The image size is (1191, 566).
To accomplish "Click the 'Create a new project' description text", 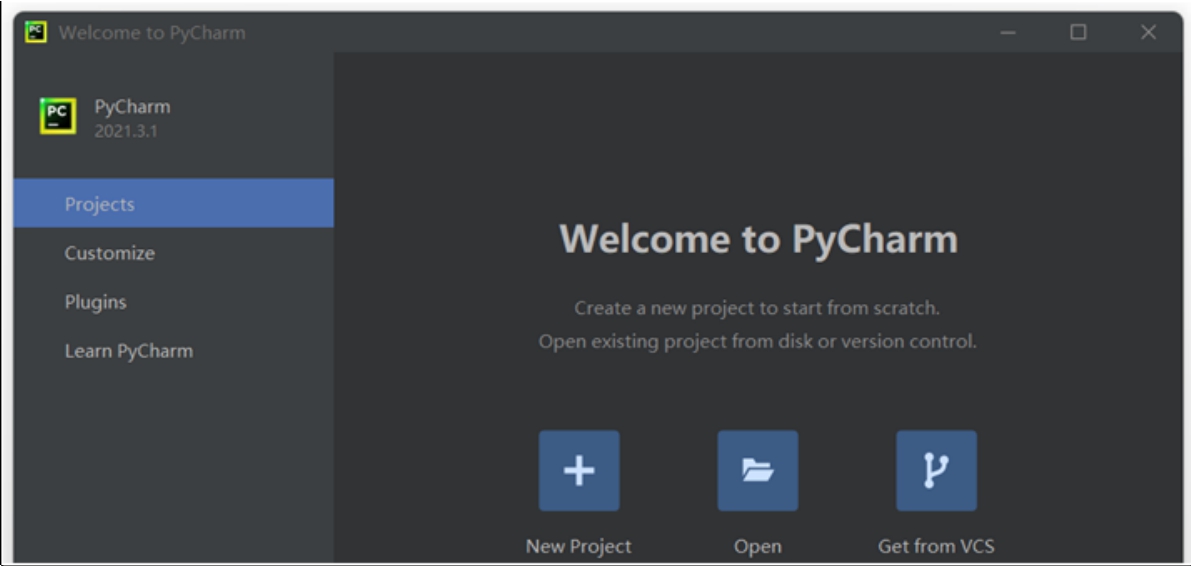I will 757,308.
